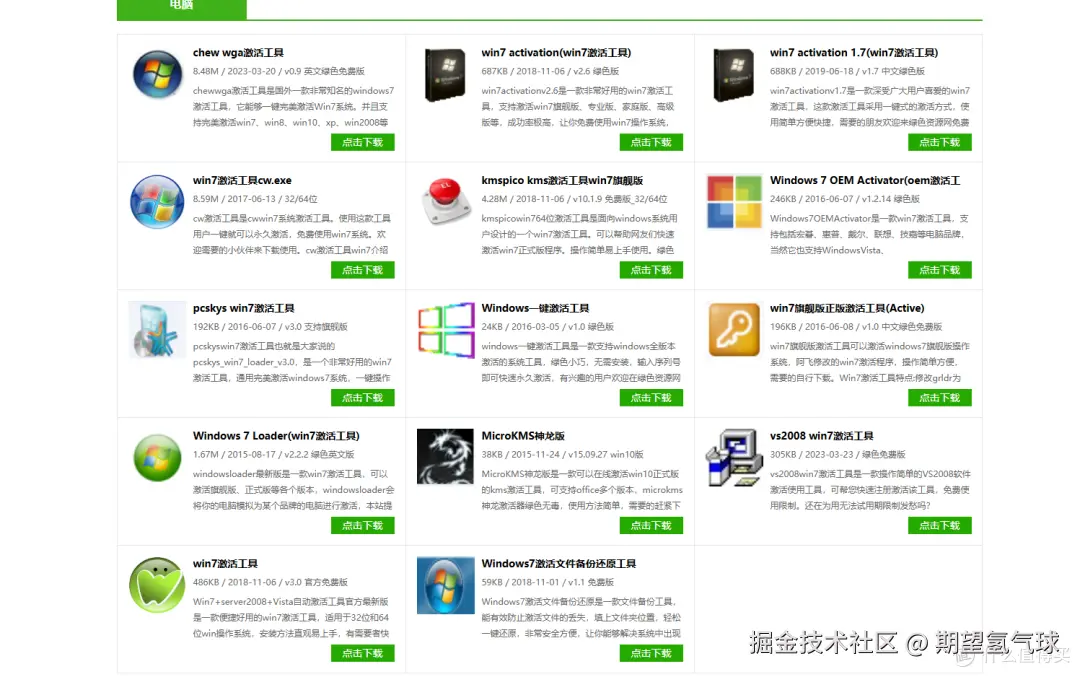This screenshot has height=677, width=1080.
Task: Open Windows一键激活工具 title link
Action: pyautogui.click(x=535, y=309)
